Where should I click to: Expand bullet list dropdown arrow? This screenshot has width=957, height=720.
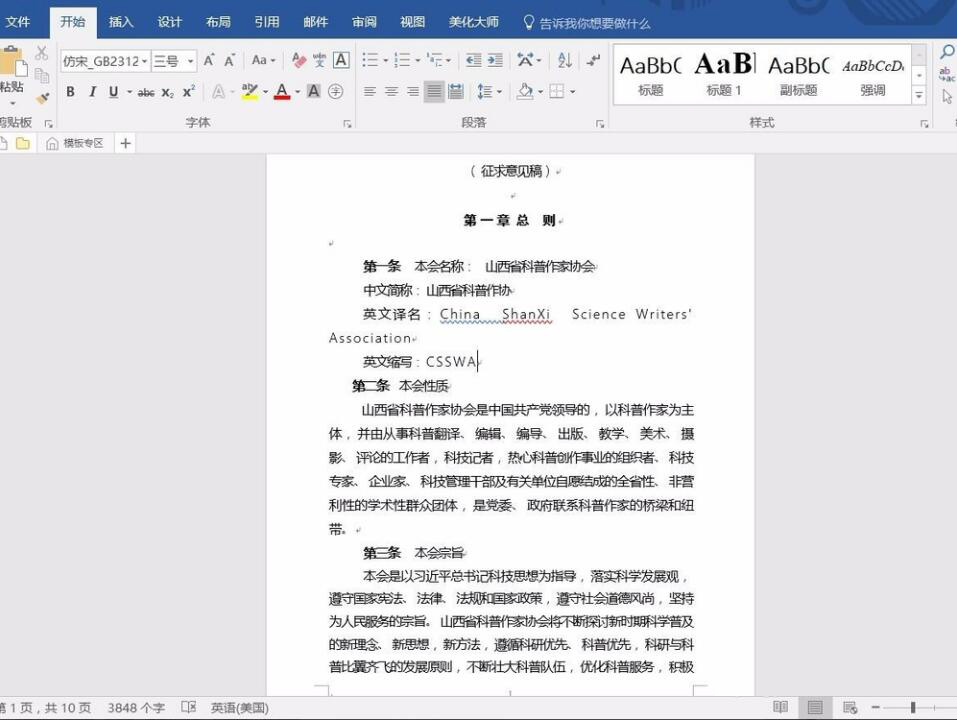point(386,60)
